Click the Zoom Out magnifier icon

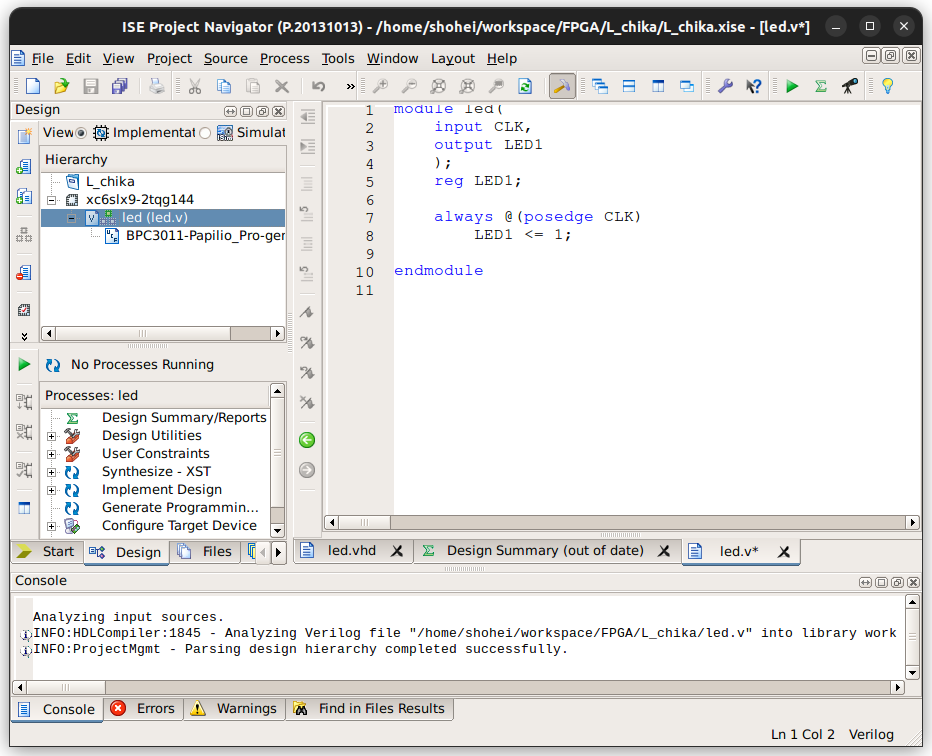(409, 86)
